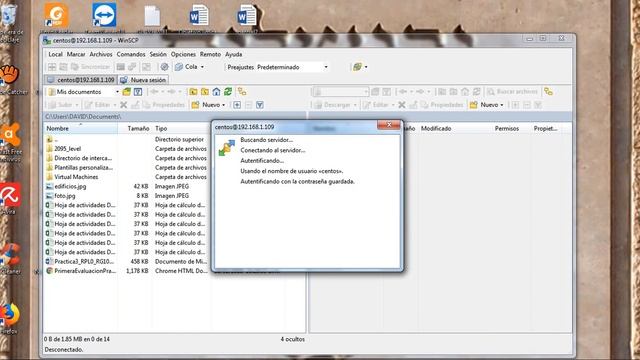Select files with the local plus icon
This screenshot has width=640, height=360.
click(x=237, y=105)
